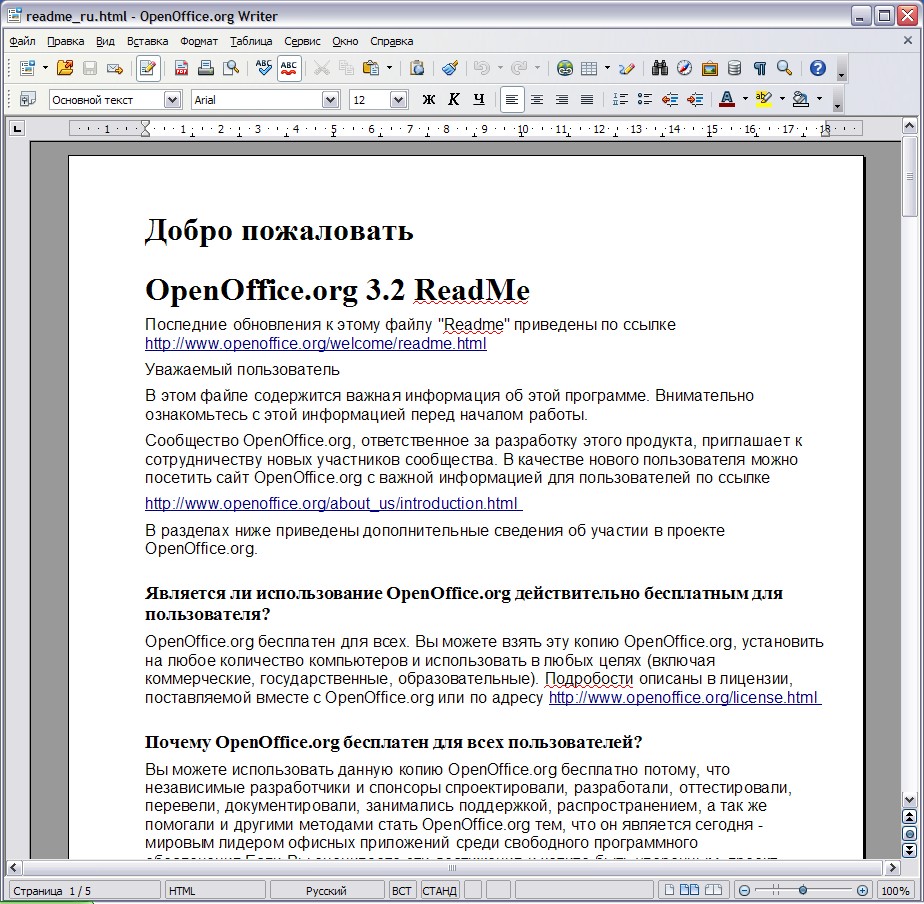Follow the welcome/readme.html link

pyautogui.click(x=316, y=344)
